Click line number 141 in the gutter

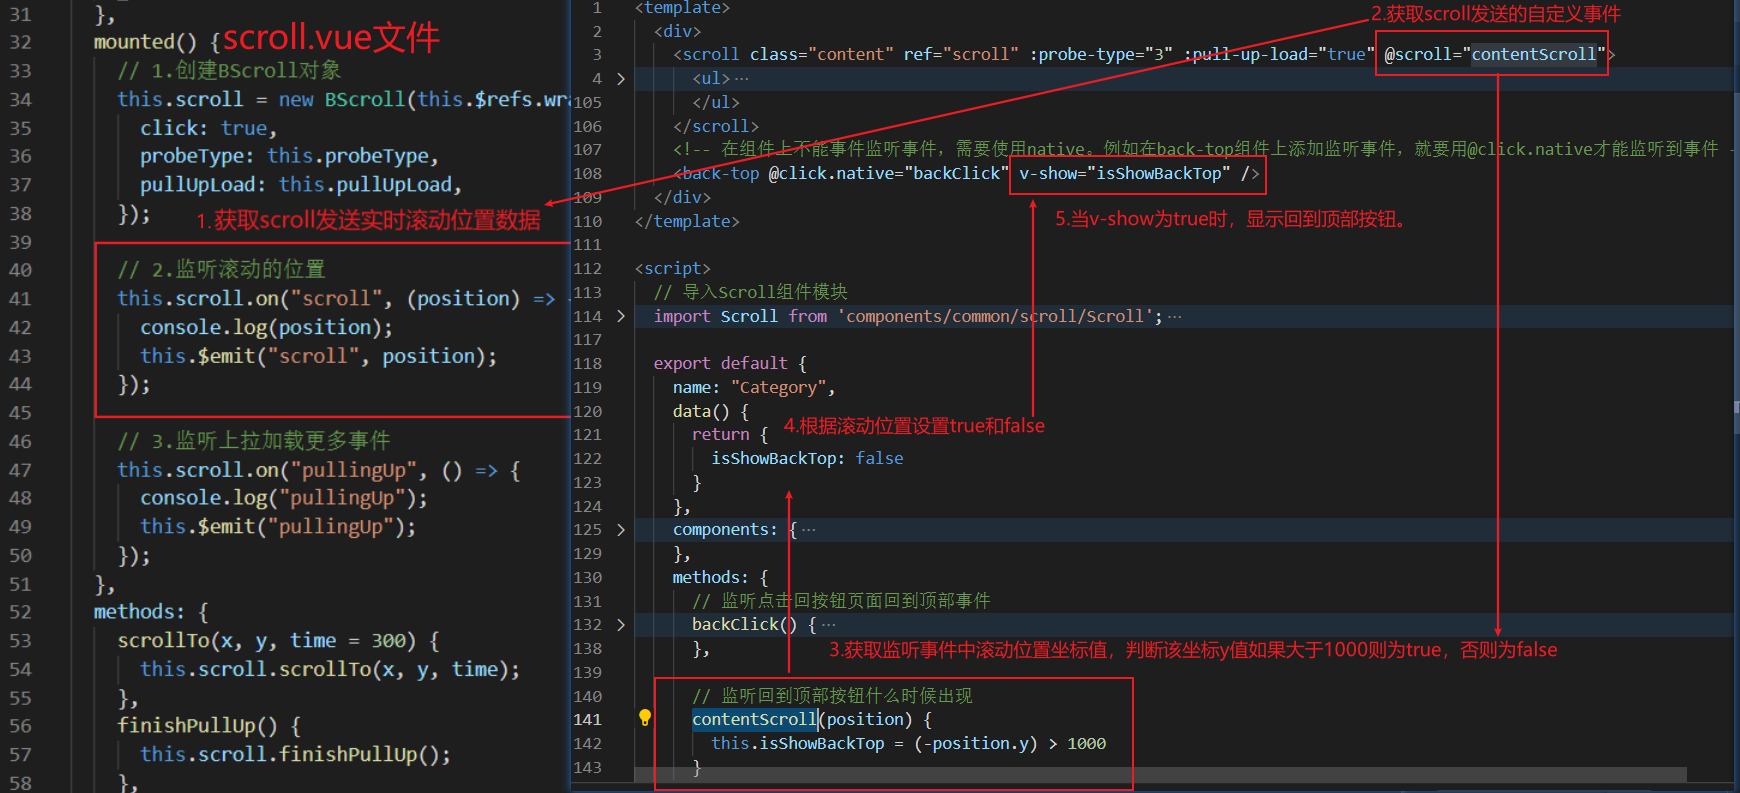coord(588,720)
